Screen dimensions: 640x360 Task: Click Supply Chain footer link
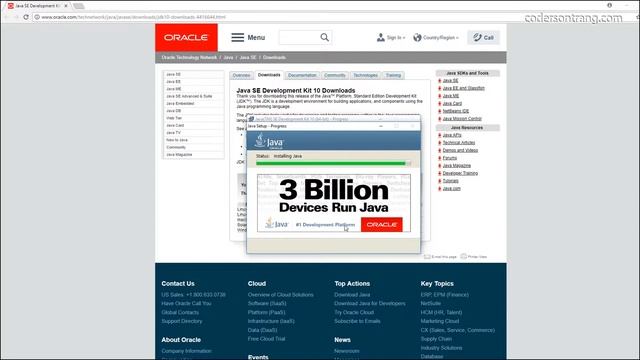tap(436, 339)
